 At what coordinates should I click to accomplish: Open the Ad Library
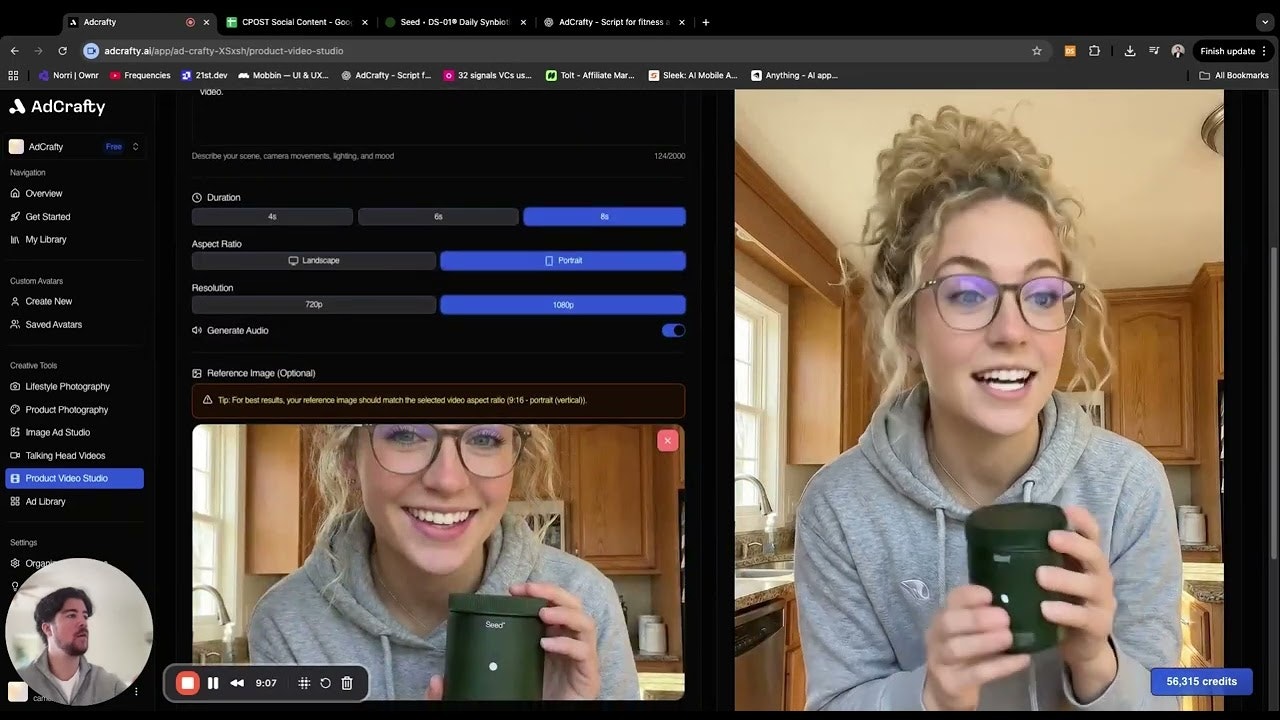click(45, 501)
